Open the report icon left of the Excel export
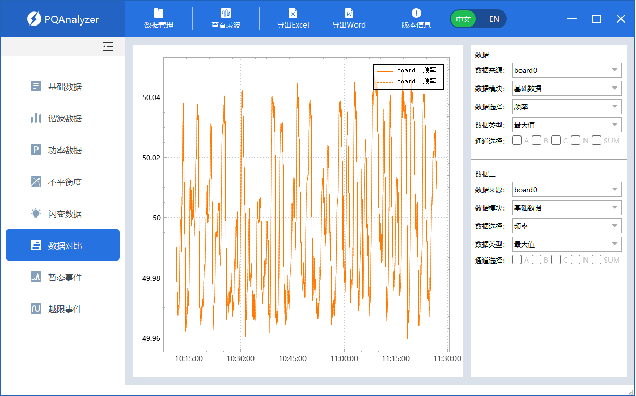Screen dimensions: 636x396 pyautogui.click(x=226, y=13)
